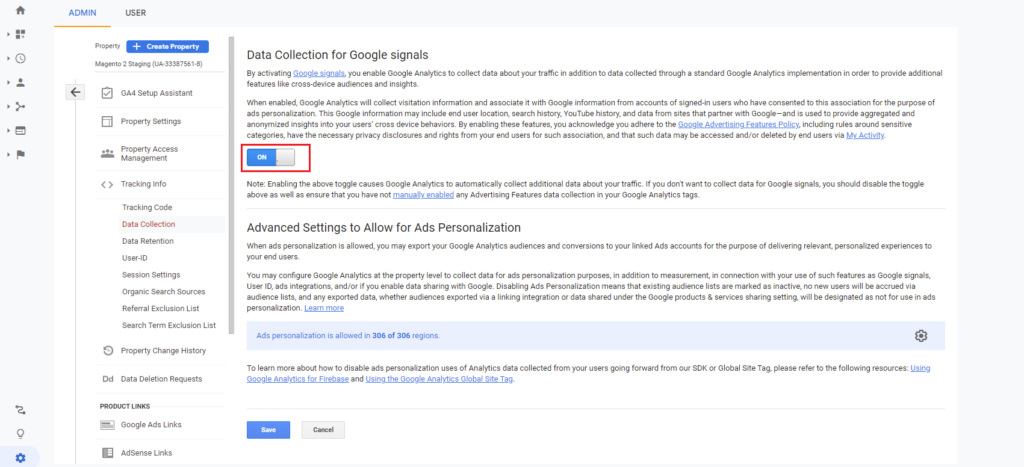1024x467 pixels.
Task: Expand Audience arrow in left rail
Action: (x=8, y=82)
